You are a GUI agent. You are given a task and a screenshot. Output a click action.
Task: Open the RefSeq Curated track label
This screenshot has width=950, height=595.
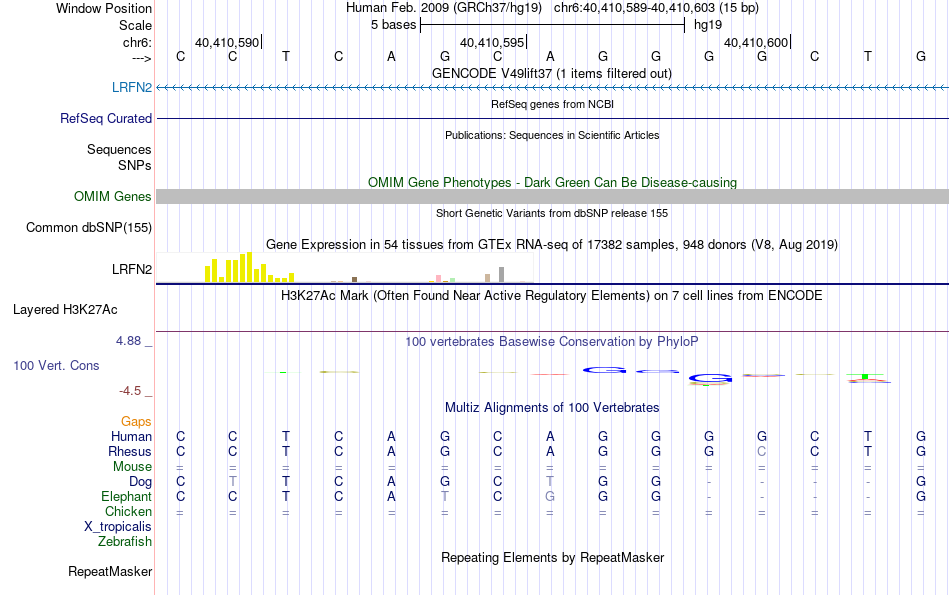[x=105, y=118]
